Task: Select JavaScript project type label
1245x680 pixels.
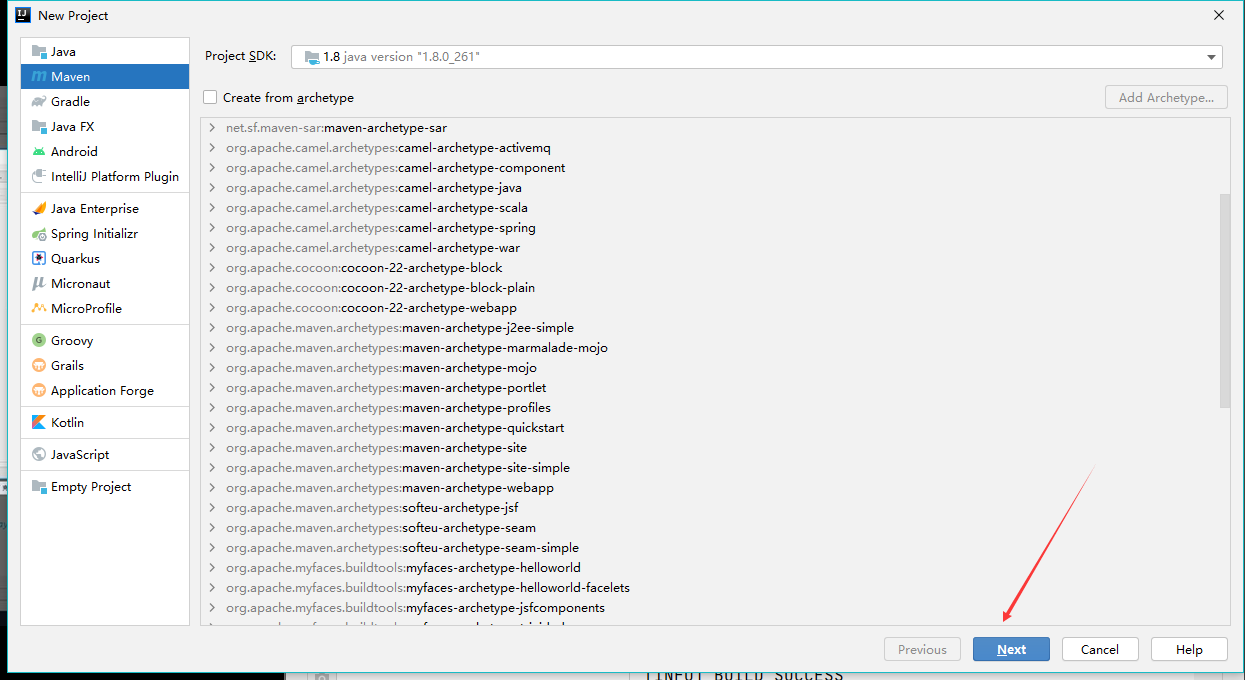Action: 80,454
